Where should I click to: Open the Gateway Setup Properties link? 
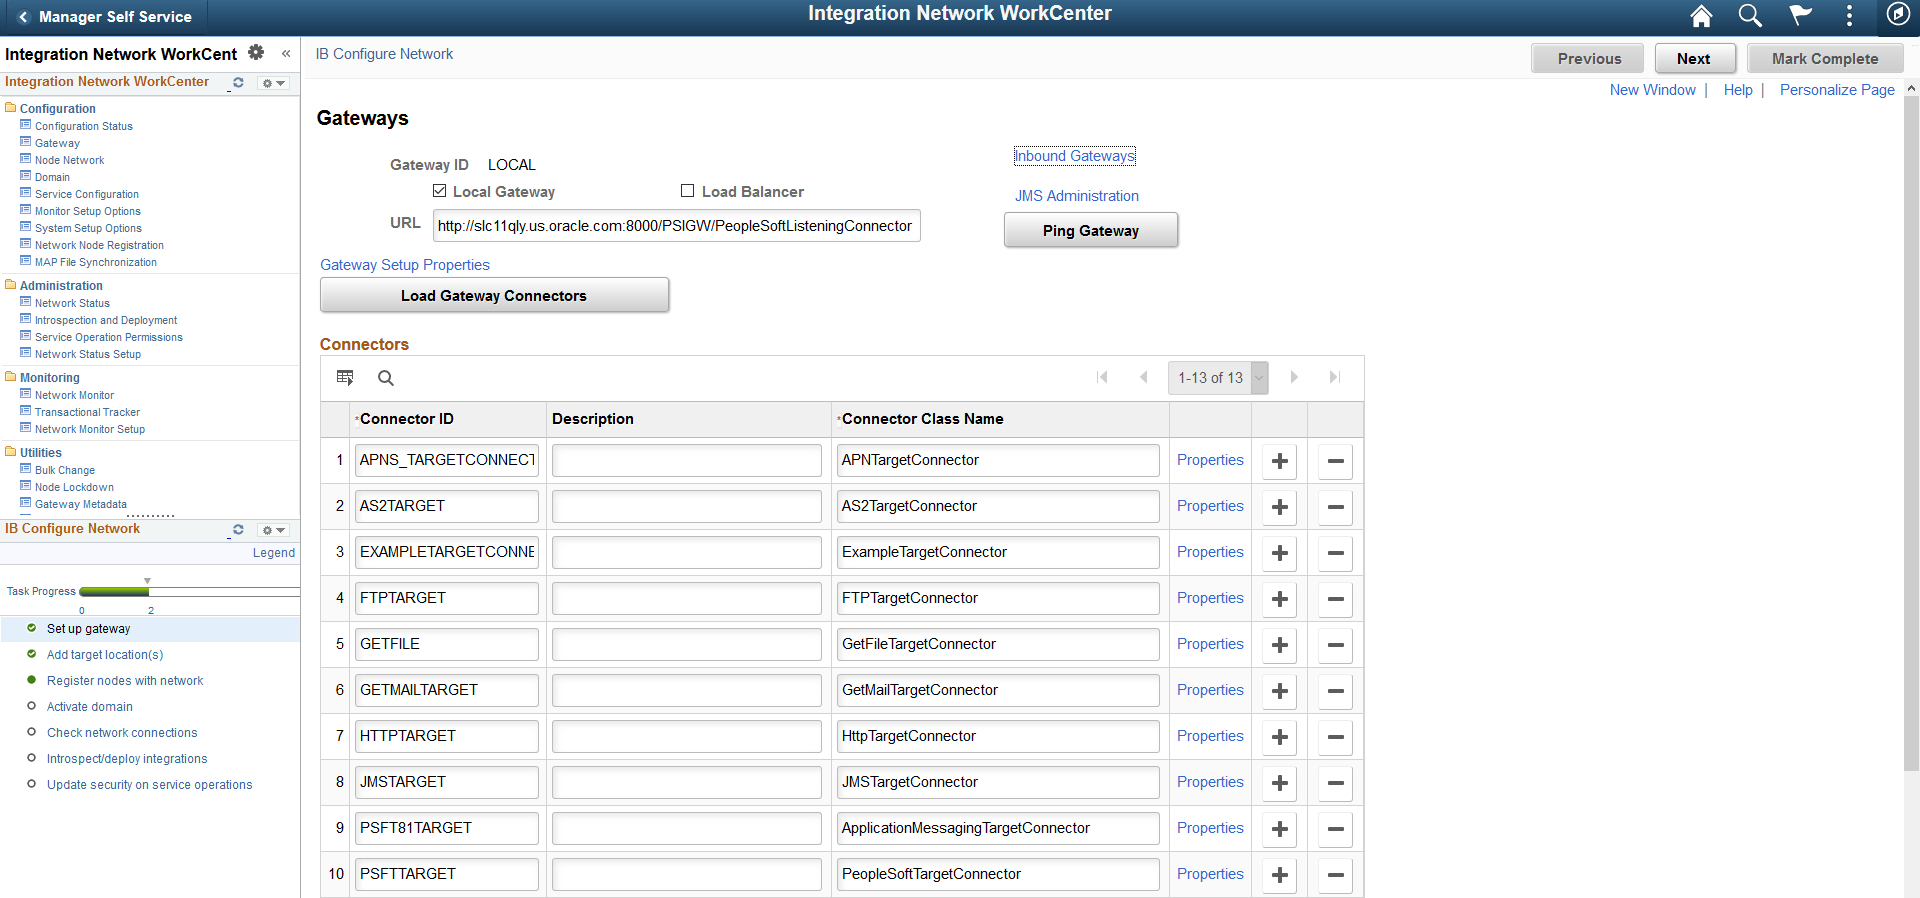pyautogui.click(x=405, y=265)
